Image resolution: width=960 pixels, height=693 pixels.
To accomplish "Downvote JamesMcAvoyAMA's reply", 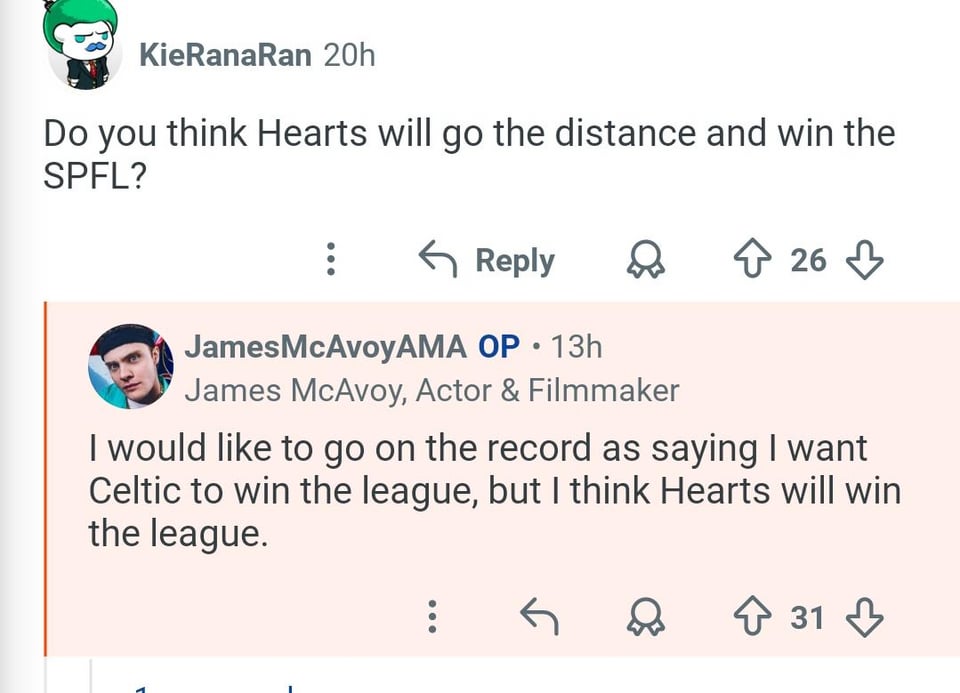I will 865,617.
